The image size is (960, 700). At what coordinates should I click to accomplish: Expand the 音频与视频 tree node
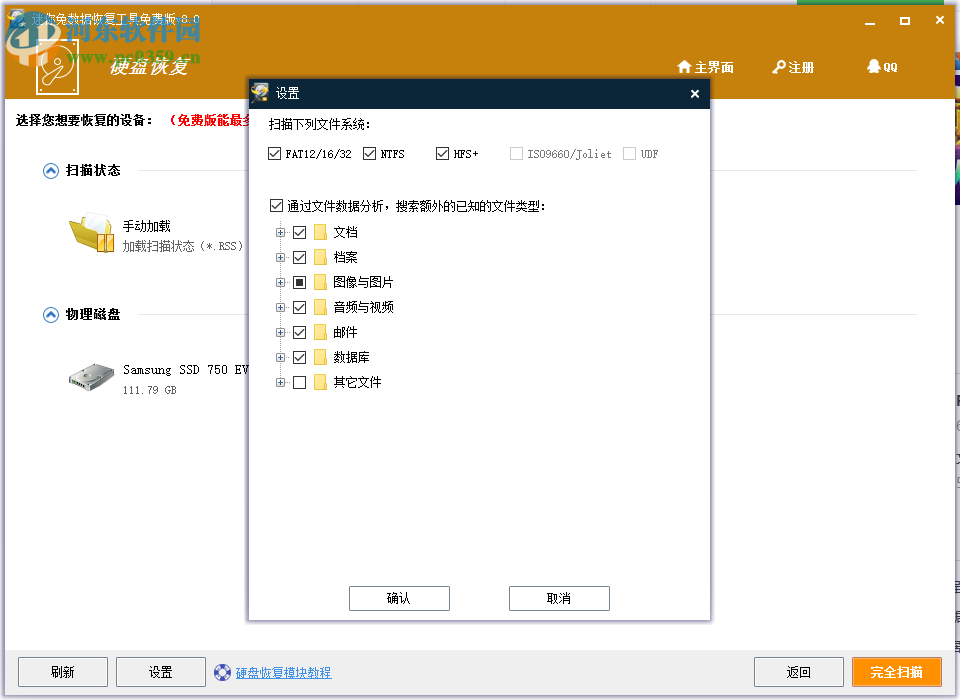pyautogui.click(x=280, y=306)
